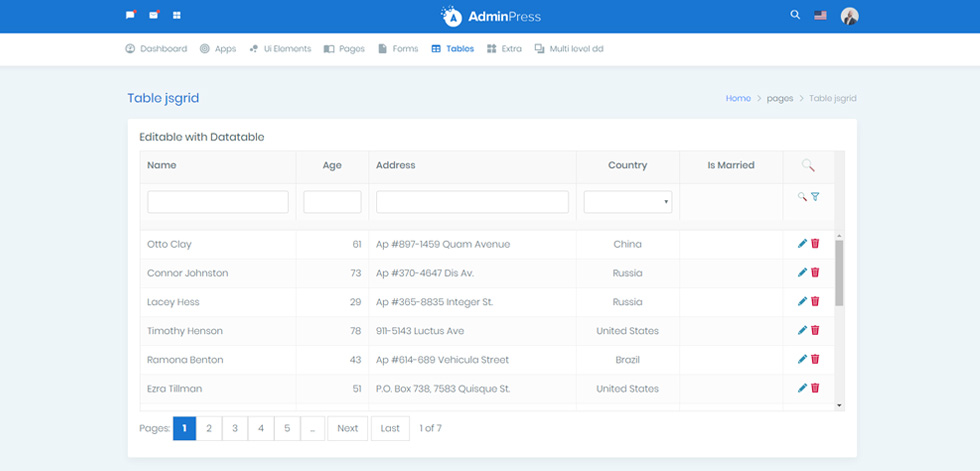This screenshot has width=980, height=471.
Task: Delete the Timothy Henson row
Action: tap(815, 330)
